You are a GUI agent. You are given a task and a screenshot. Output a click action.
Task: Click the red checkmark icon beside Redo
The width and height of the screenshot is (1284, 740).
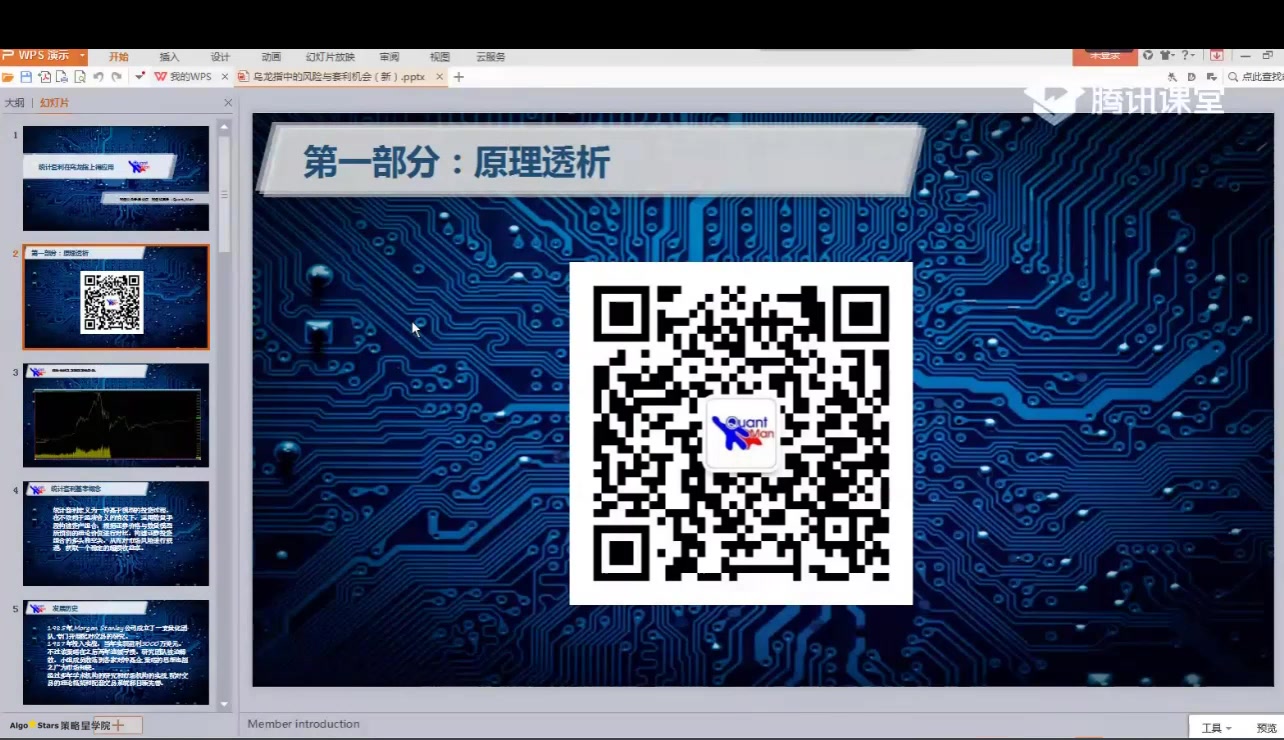pos(140,77)
